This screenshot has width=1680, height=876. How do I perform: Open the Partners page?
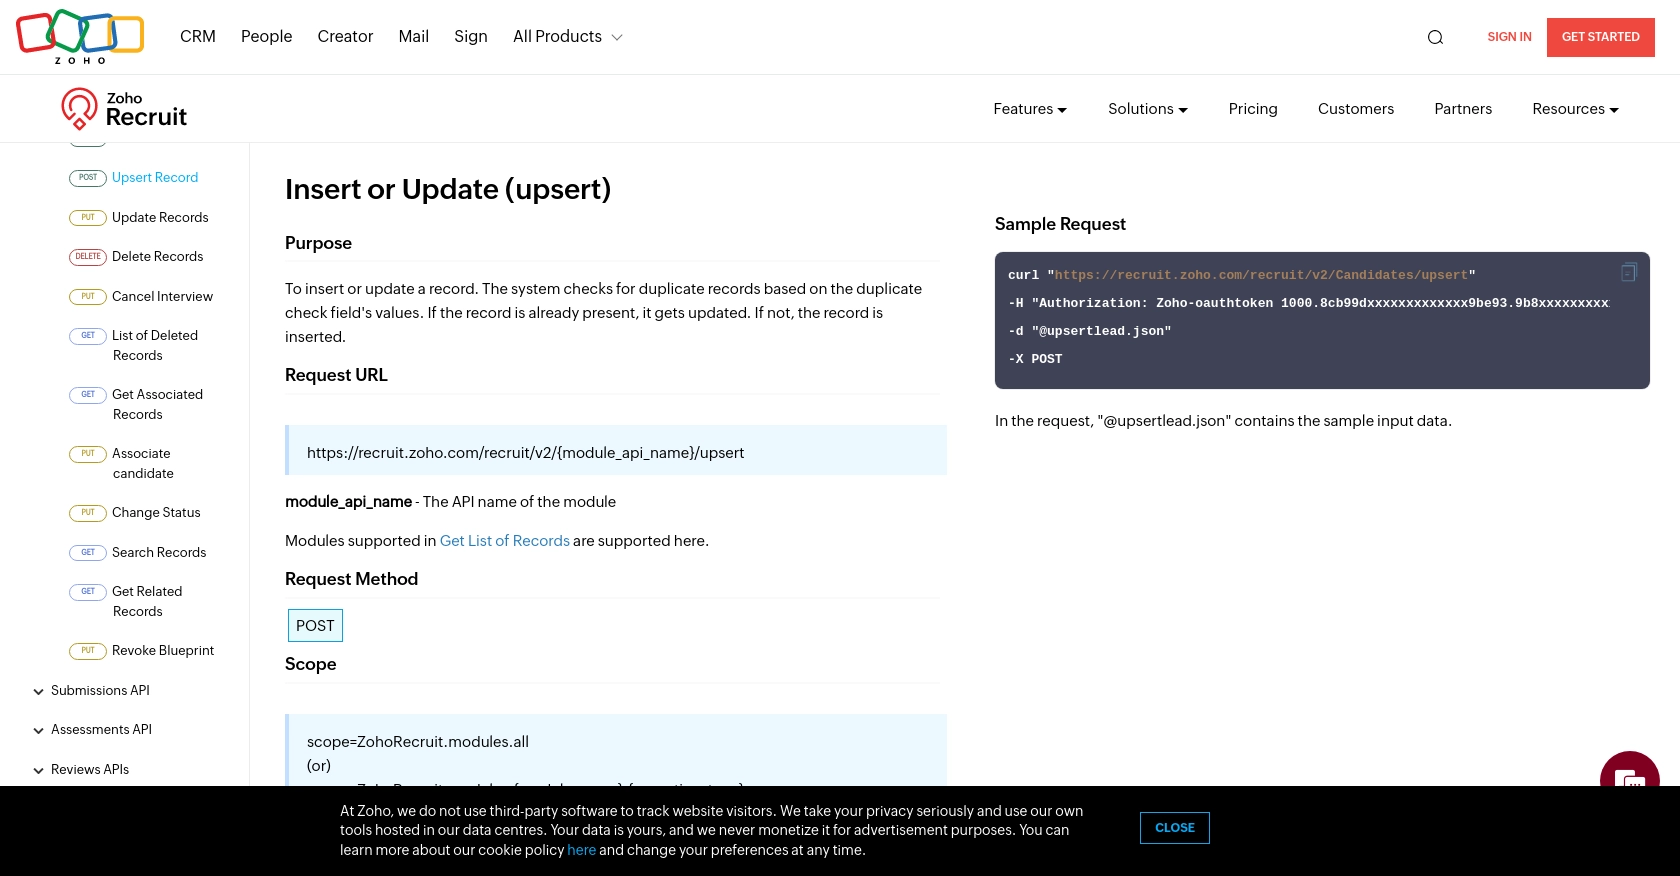(x=1463, y=109)
